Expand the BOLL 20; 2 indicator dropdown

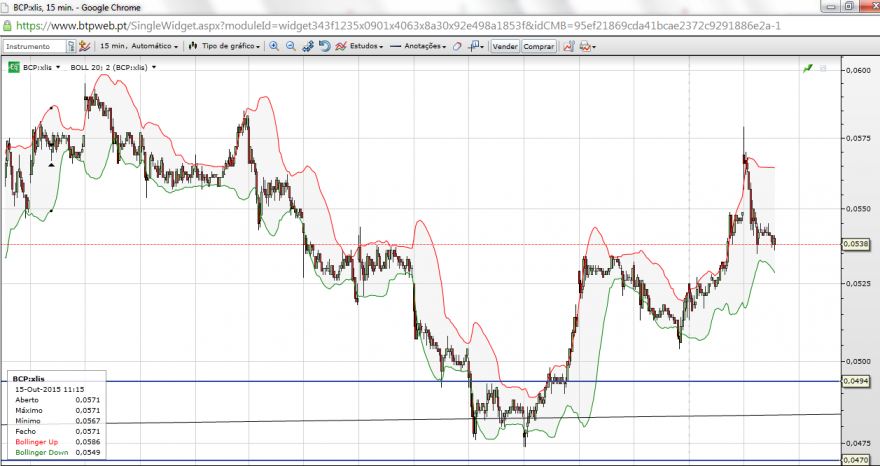(154, 67)
